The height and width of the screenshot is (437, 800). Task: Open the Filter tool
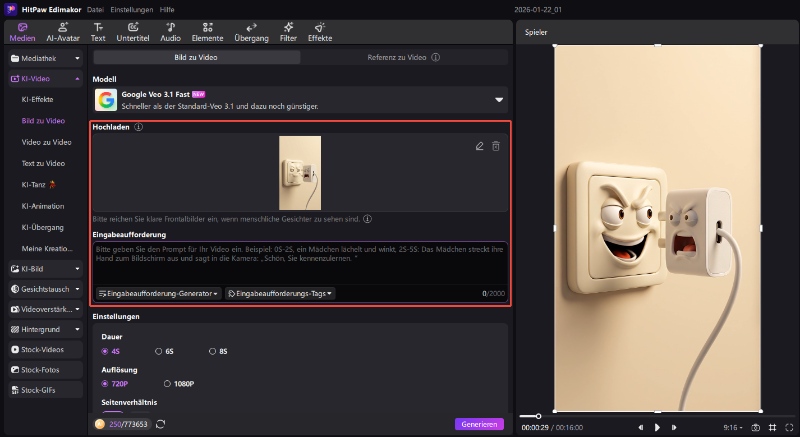288,32
